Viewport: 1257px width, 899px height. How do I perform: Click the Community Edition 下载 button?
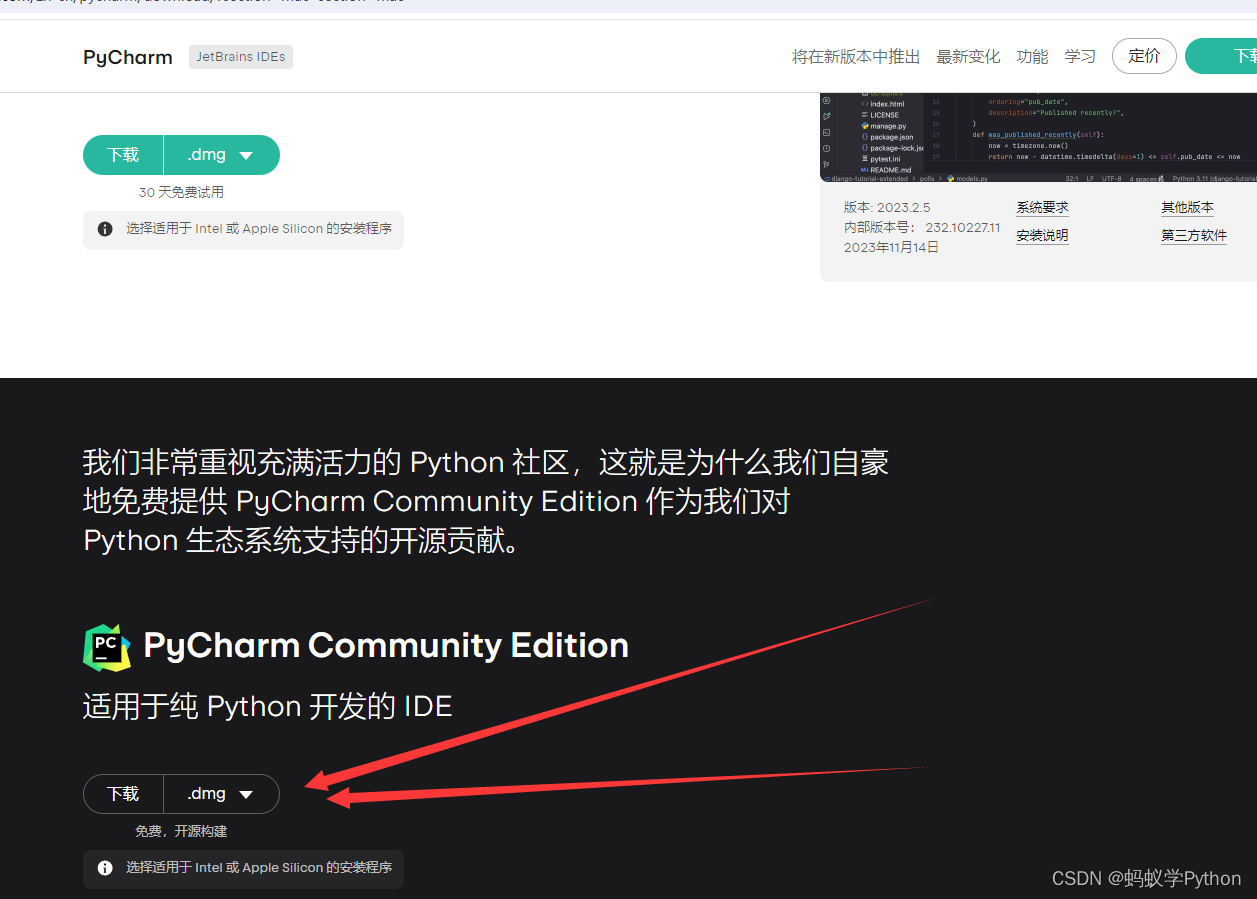point(122,793)
